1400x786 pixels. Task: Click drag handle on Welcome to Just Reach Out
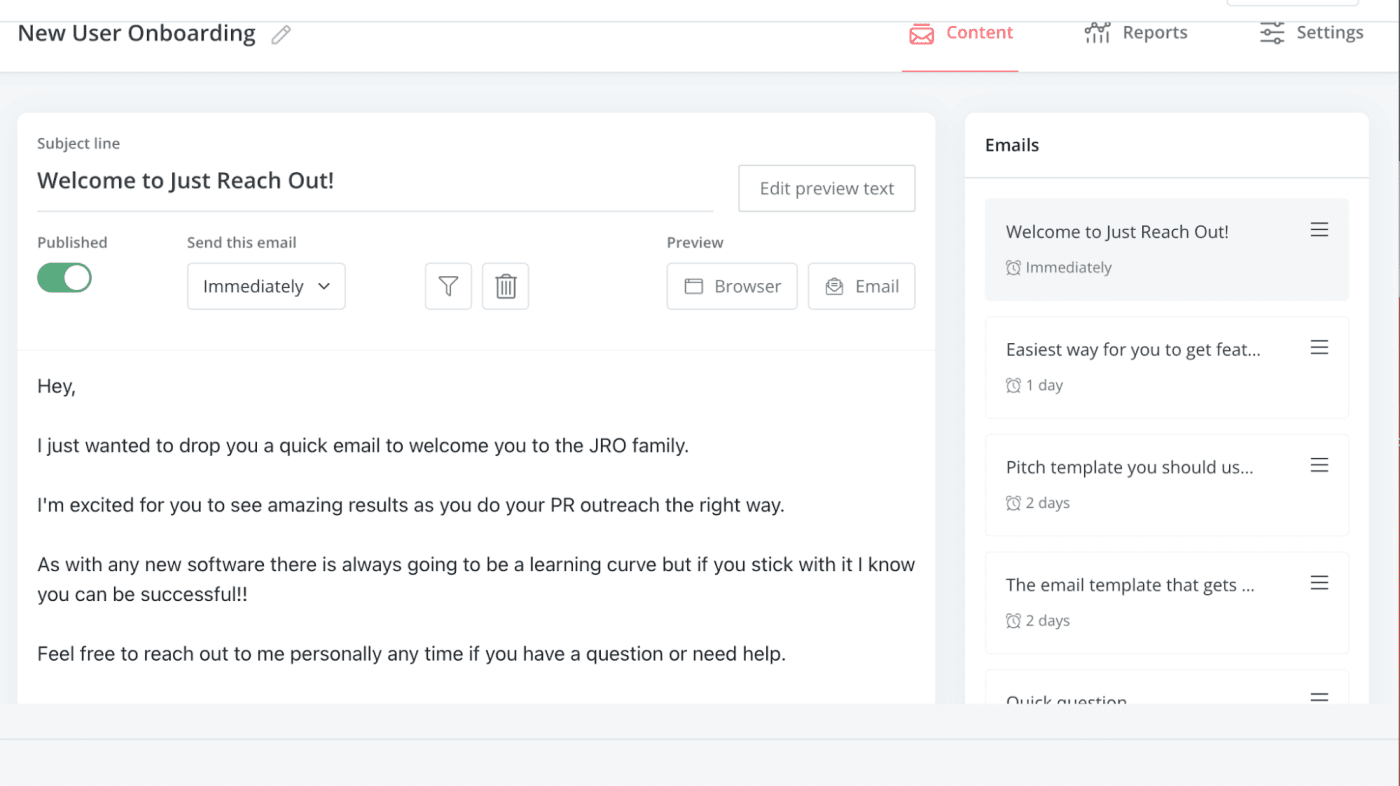click(x=1319, y=230)
